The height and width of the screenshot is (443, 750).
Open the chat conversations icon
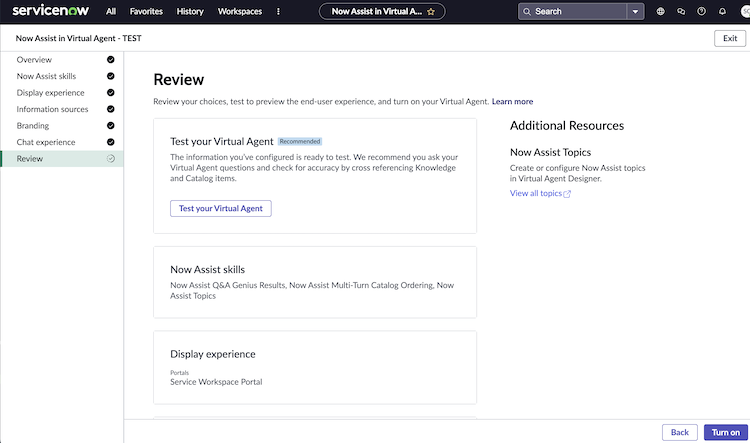coord(681,11)
